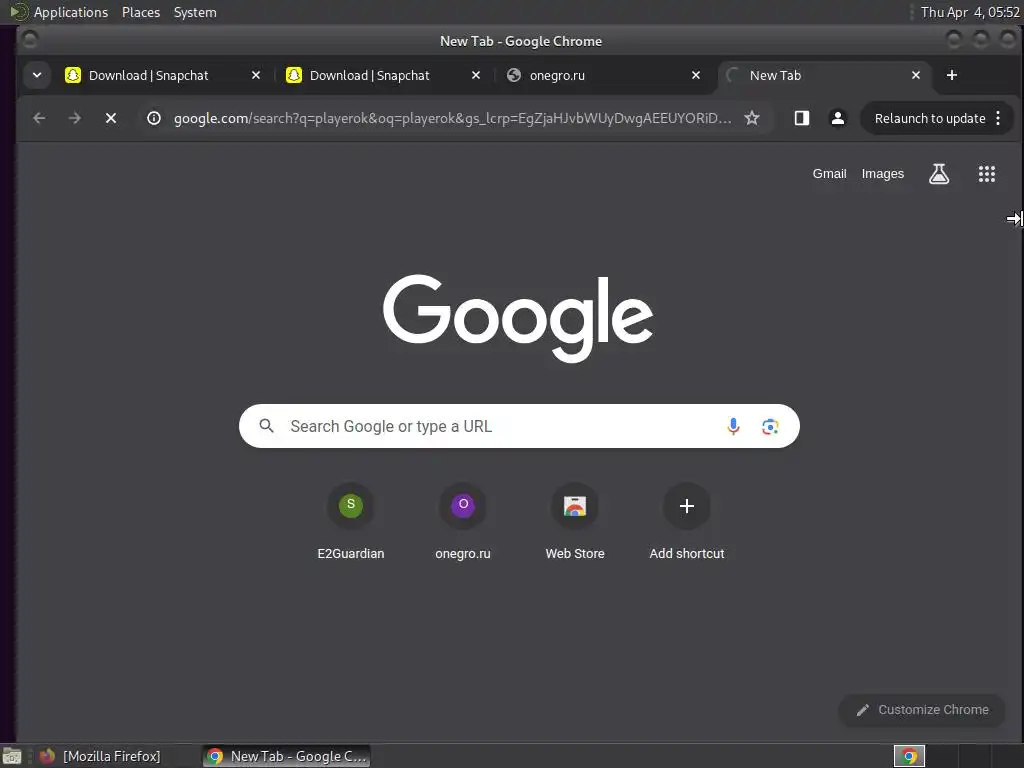Open the tab search dropdown arrow
This screenshot has height=768, width=1024.
(x=37, y=75)
